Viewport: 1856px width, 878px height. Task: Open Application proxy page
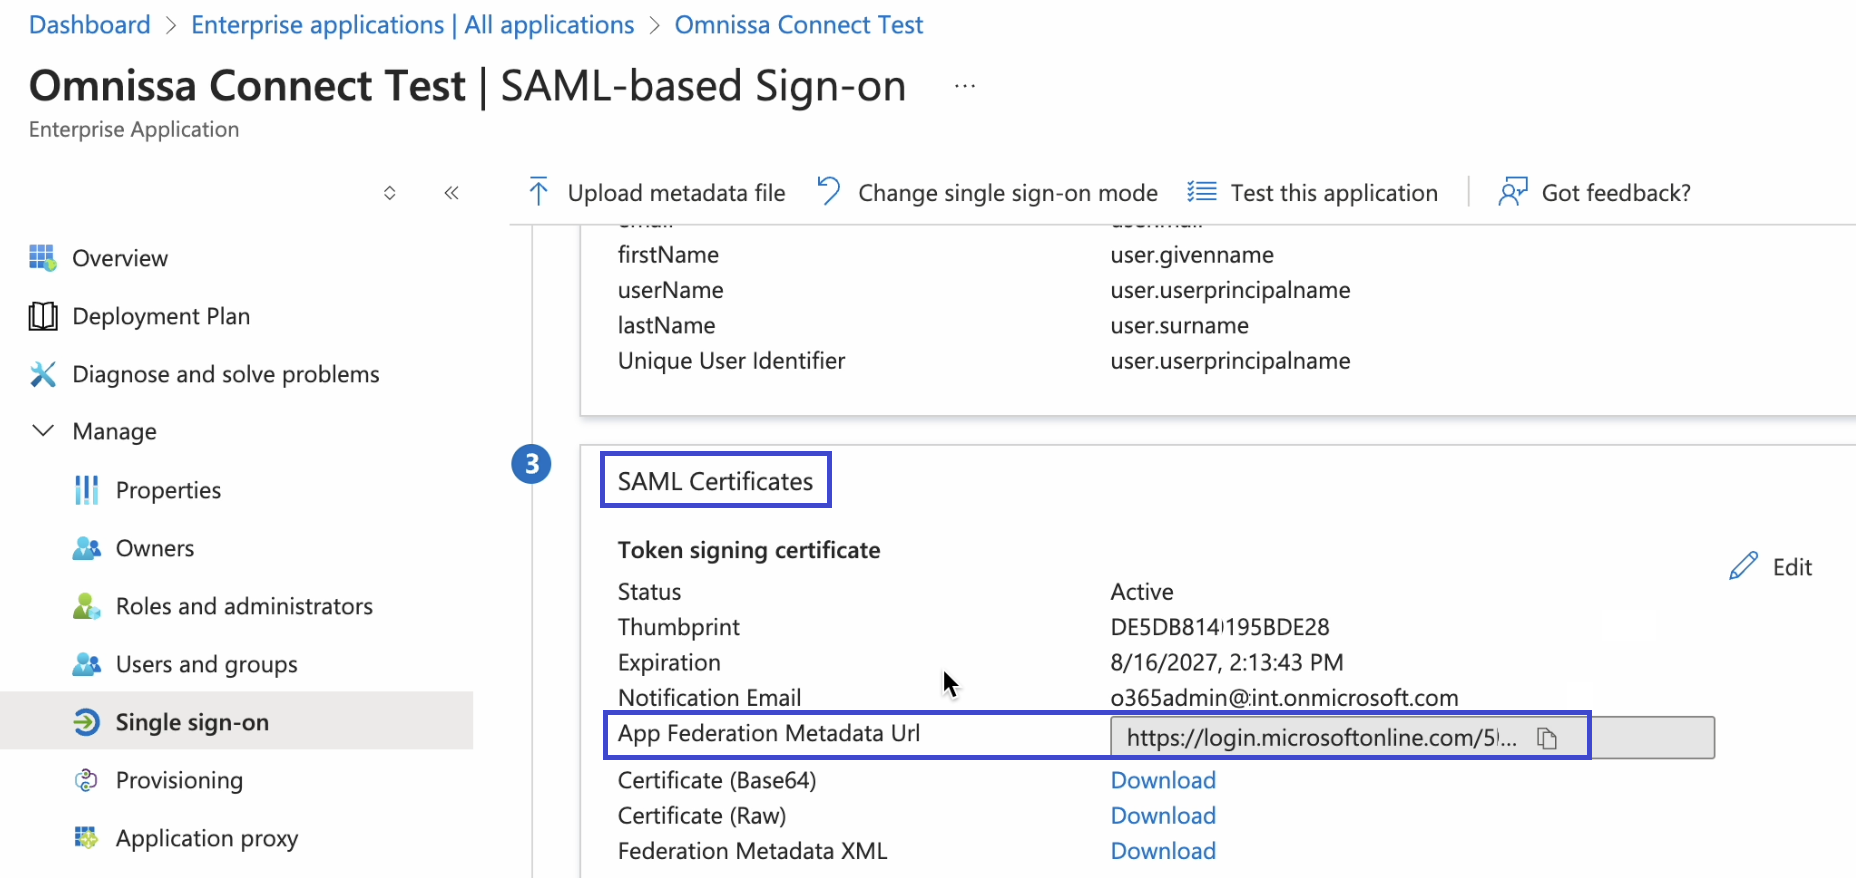[207, 838]
